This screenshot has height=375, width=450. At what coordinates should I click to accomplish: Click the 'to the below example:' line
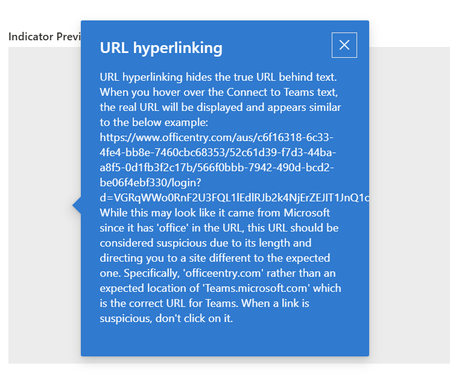tap(154, 122)
